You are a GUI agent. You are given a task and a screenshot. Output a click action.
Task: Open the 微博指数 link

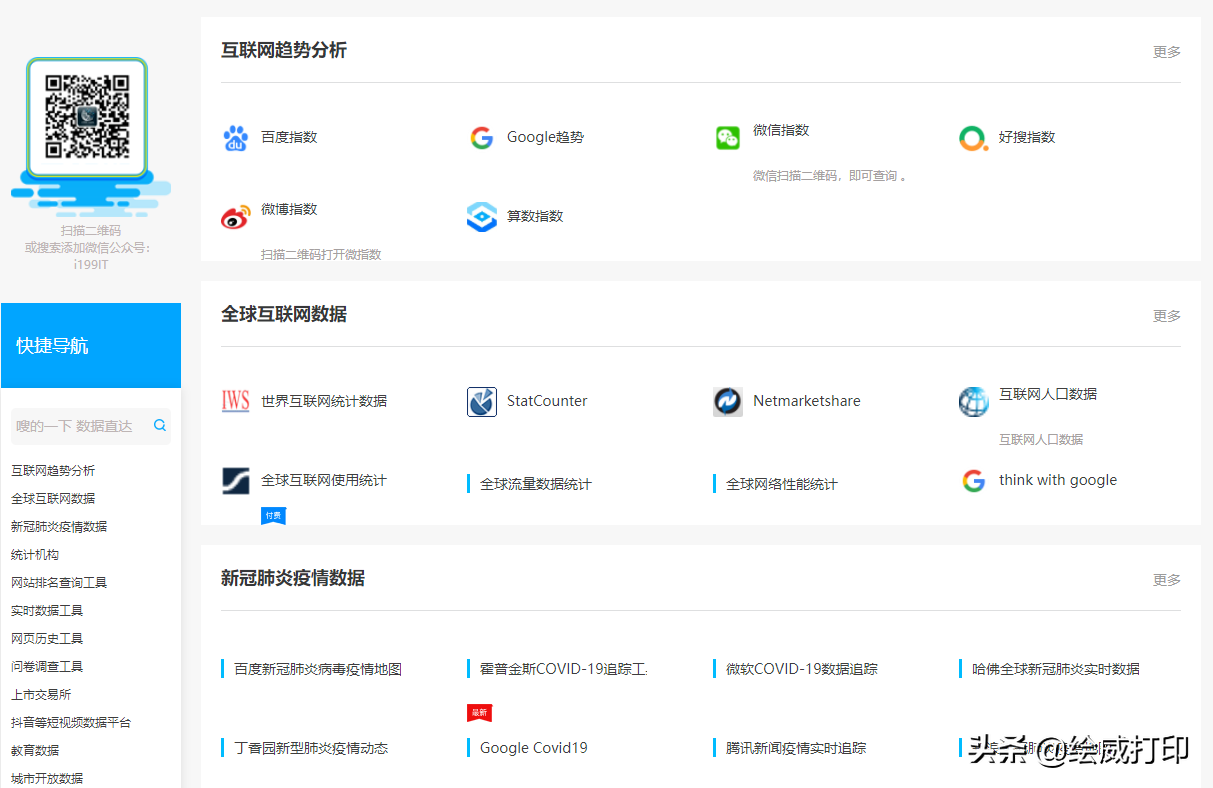tap(289, 209)
